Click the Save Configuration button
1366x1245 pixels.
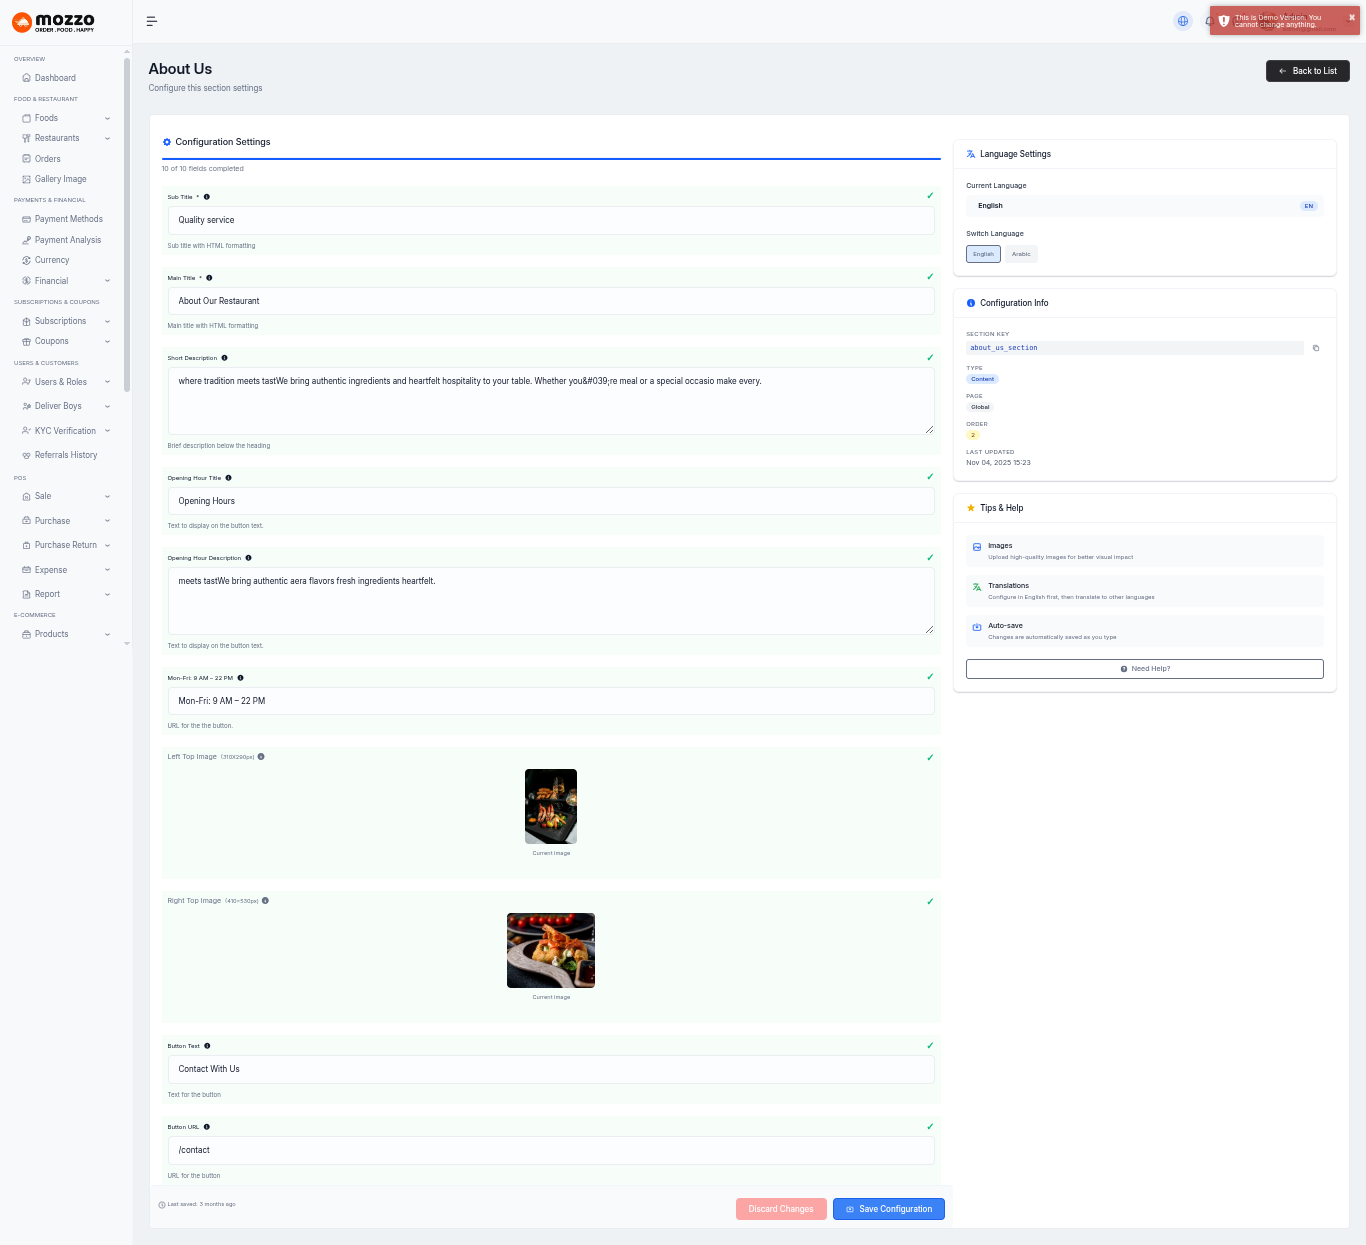tap(888, 1209)
